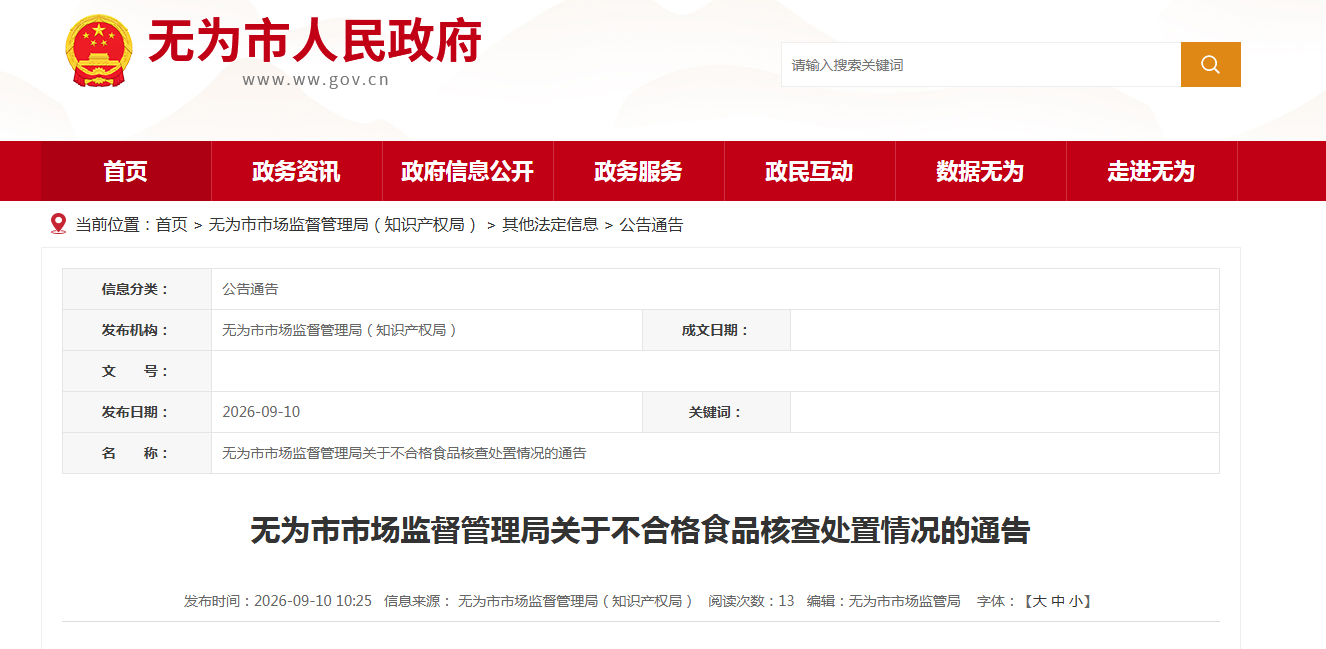Set font size to 中
The height and width of the screenshot is (649, 1326).
[x=1057, y=601]
